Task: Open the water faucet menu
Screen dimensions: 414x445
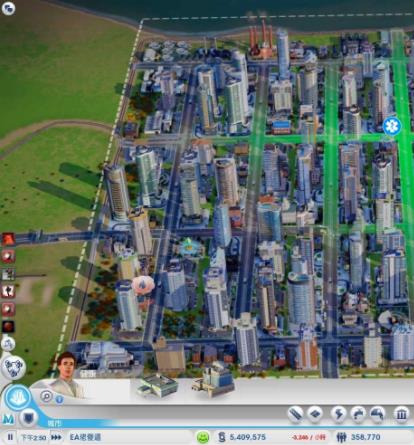Action: (x=358, y=414)
